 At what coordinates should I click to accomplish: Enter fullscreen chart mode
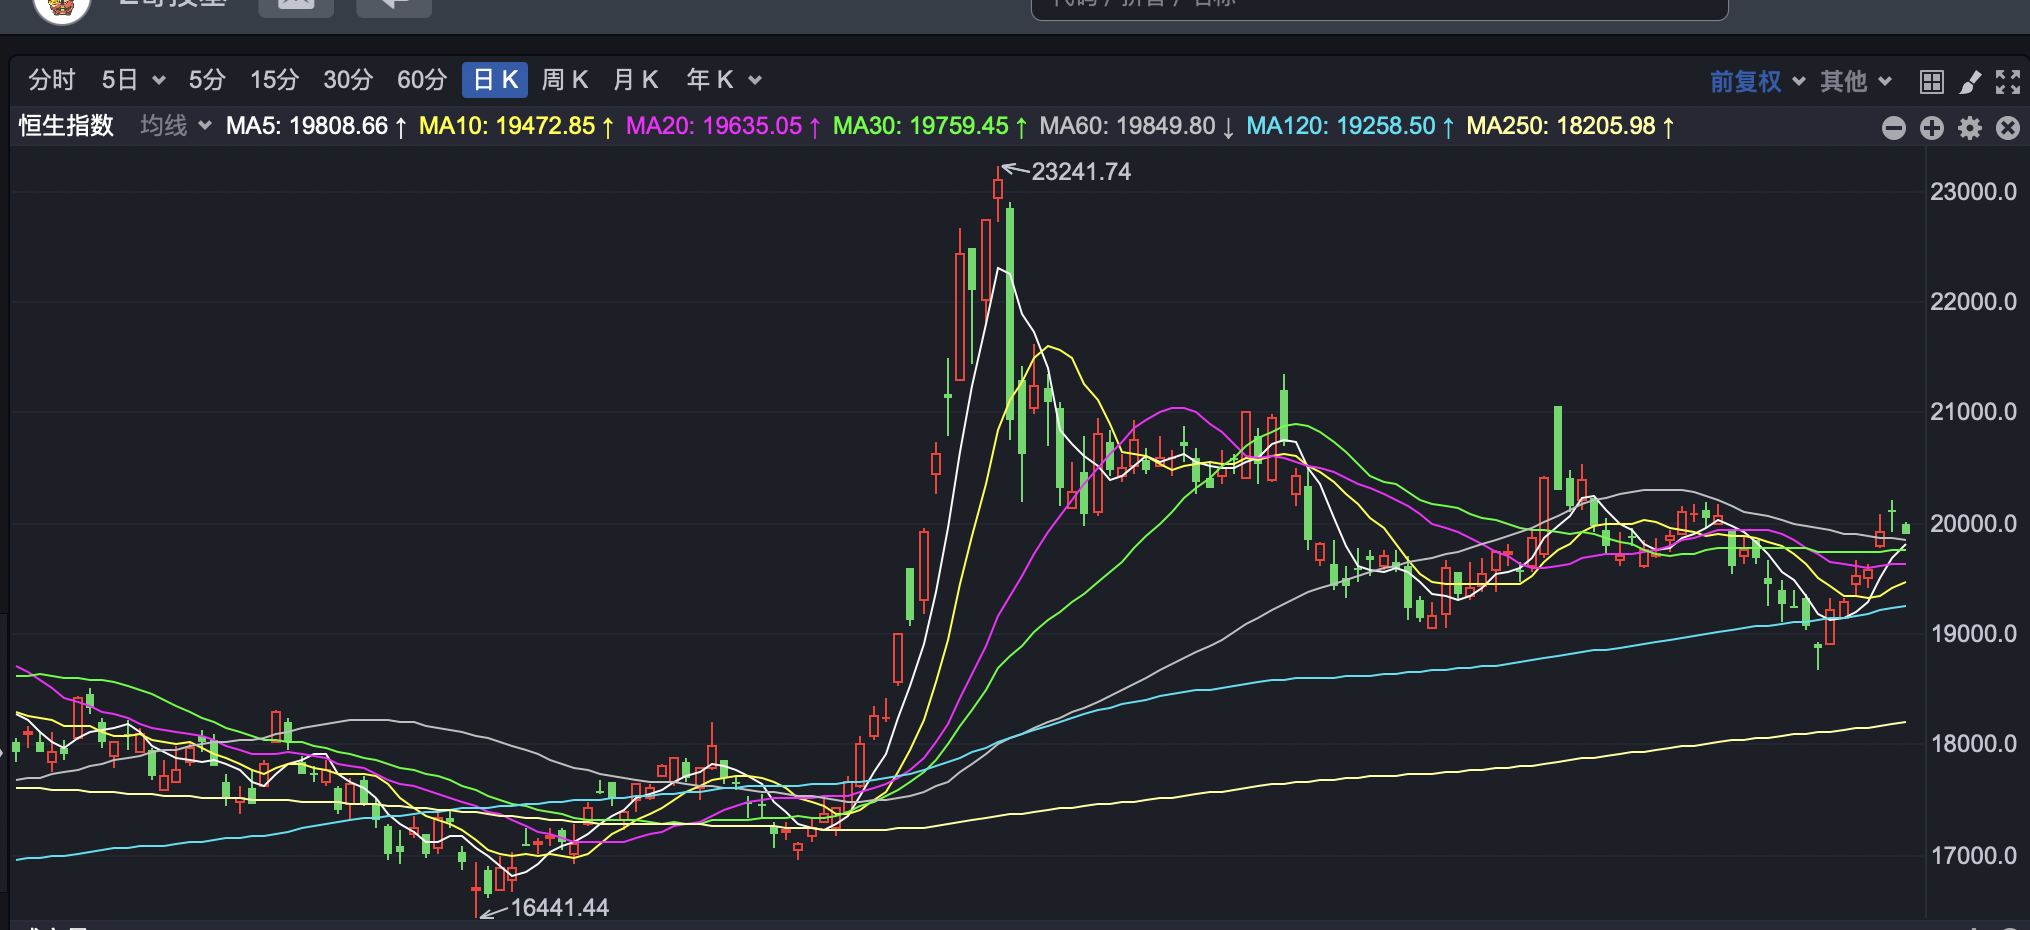click(x=2007, y=82)
